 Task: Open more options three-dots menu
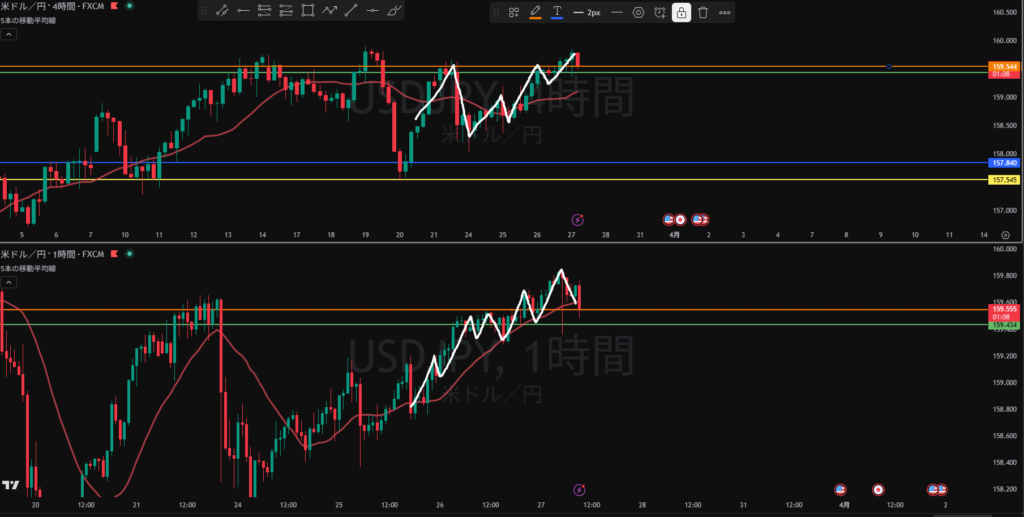click(x=725, y=12)
